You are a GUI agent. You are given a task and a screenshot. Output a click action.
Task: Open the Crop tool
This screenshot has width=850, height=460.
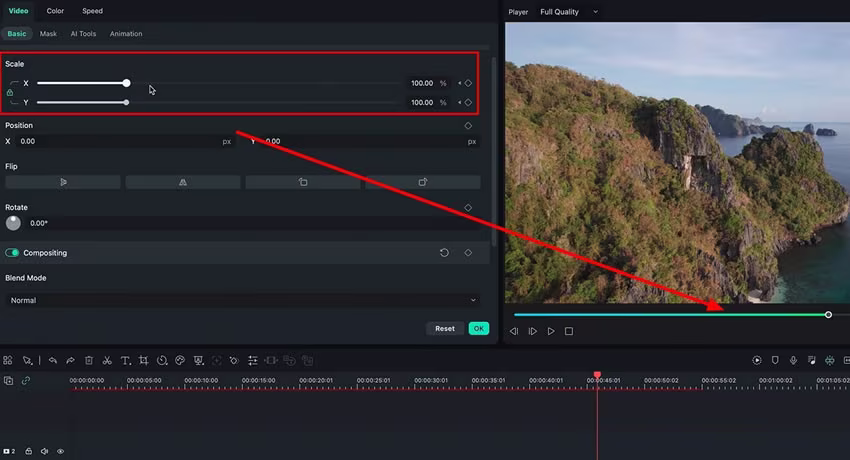point(143,360)
